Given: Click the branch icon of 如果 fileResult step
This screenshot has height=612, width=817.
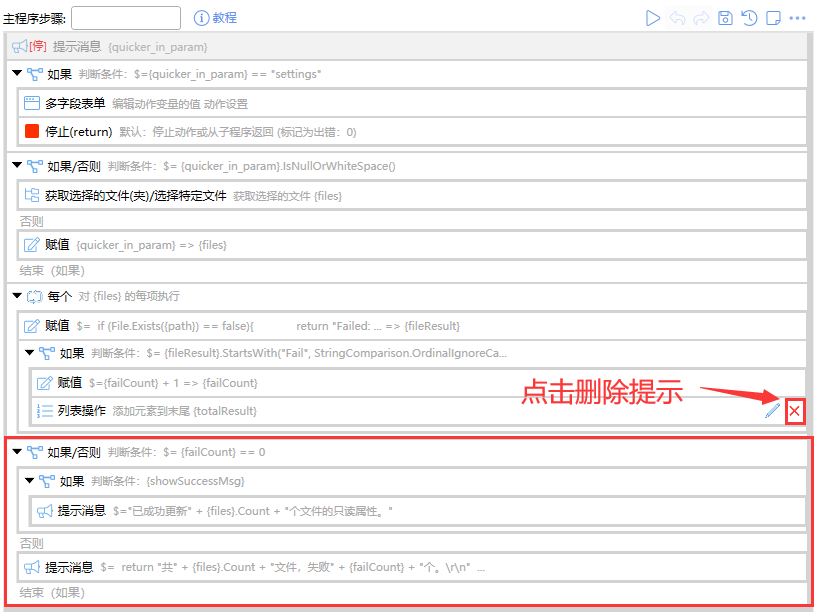Looking at the screenshot, I should tap(47, 354).
